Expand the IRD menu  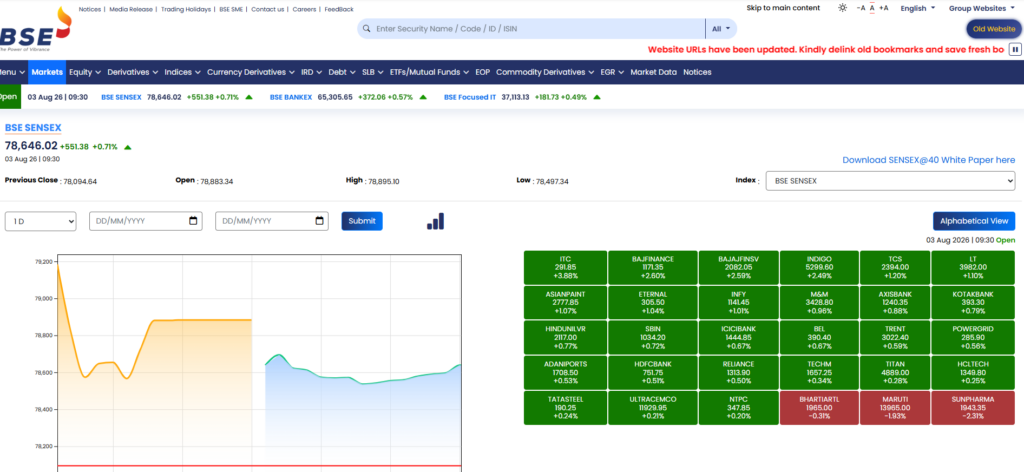pyautogui.click(x=312, y=72)
